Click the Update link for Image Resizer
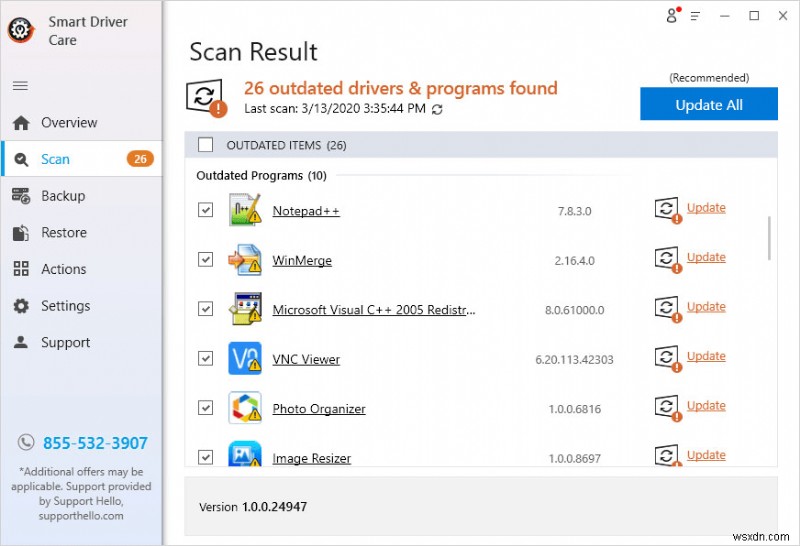 point(706,456)
